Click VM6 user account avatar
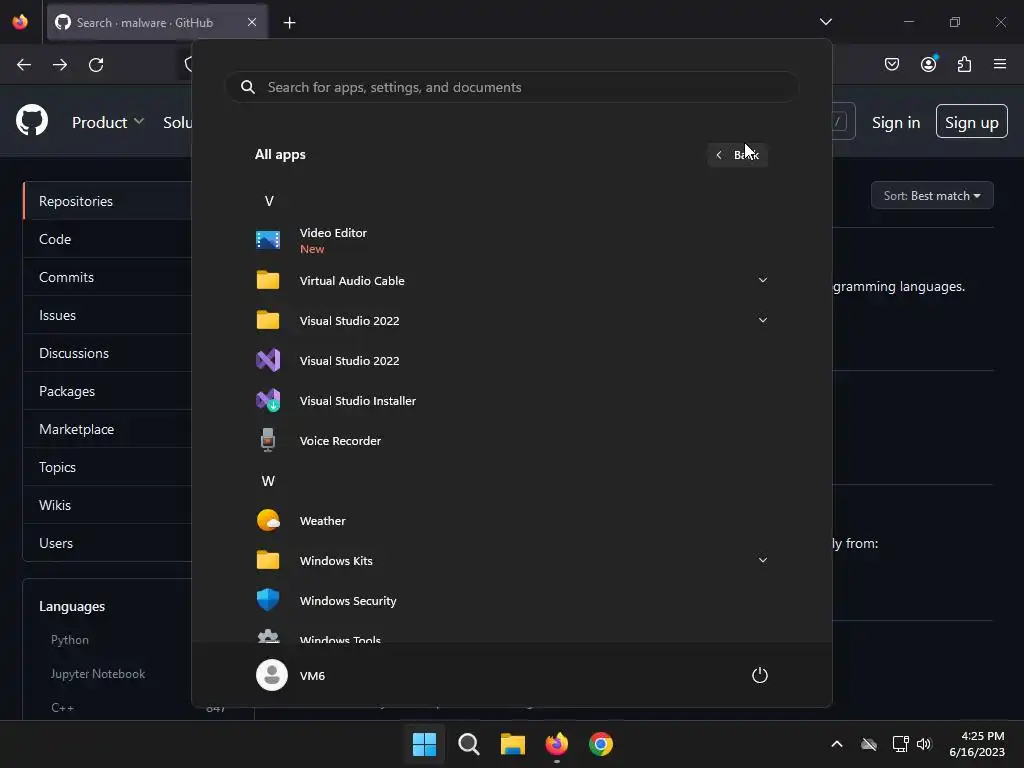The image size is (1024, 768). pyautogui.click(x=272, y=675)
